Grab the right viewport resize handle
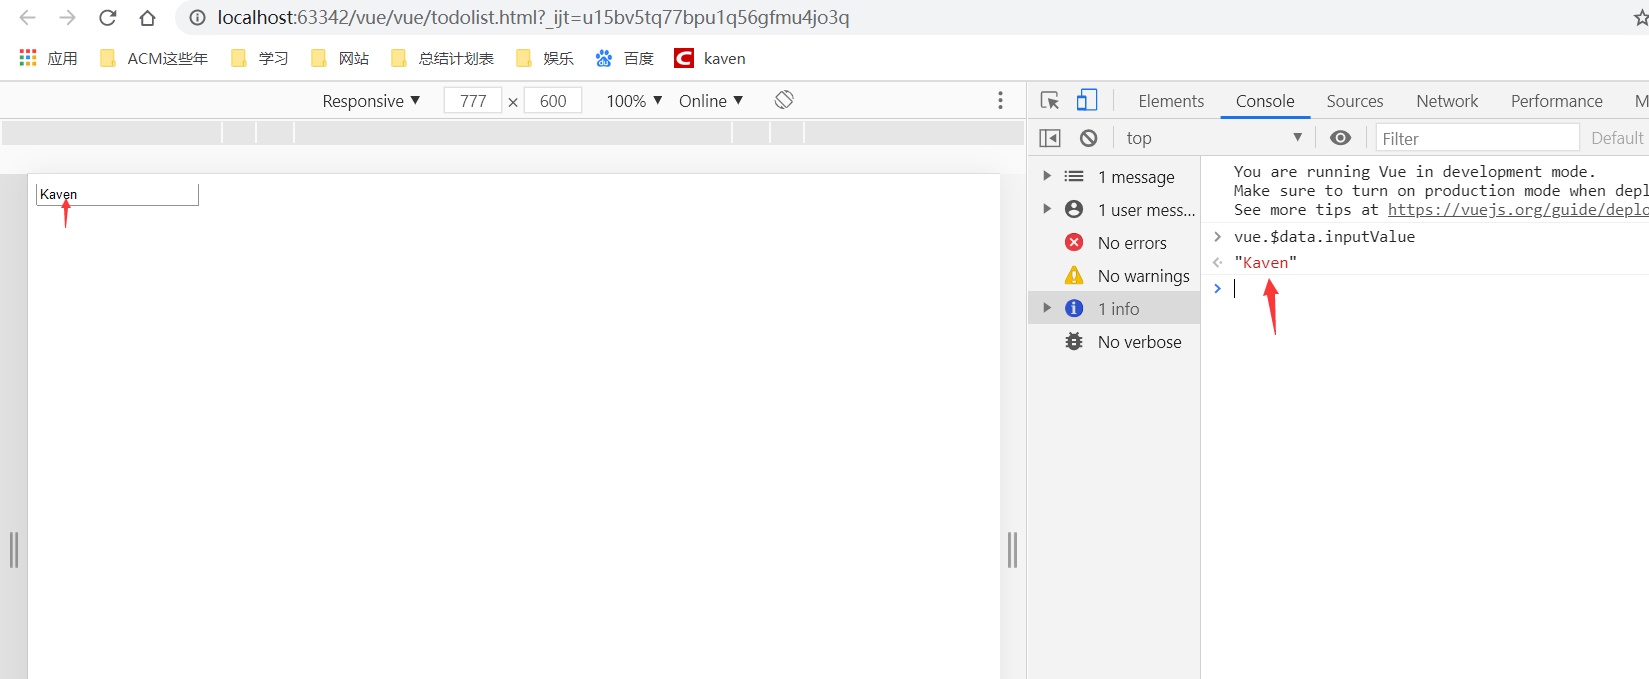 pyautogui.click(x=1013, y=550)
